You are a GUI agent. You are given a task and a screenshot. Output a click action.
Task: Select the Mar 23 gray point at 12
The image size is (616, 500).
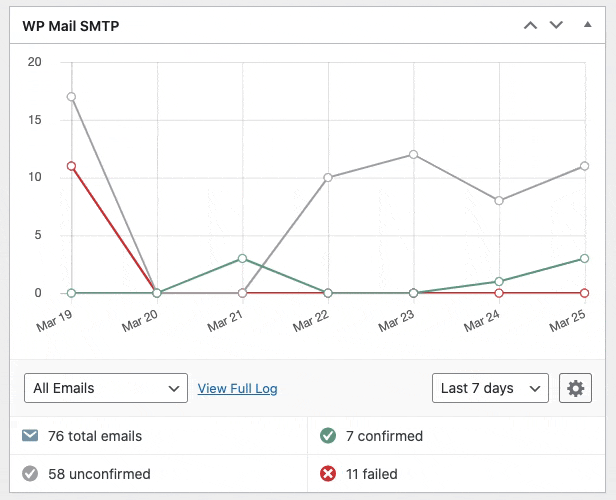413,154
